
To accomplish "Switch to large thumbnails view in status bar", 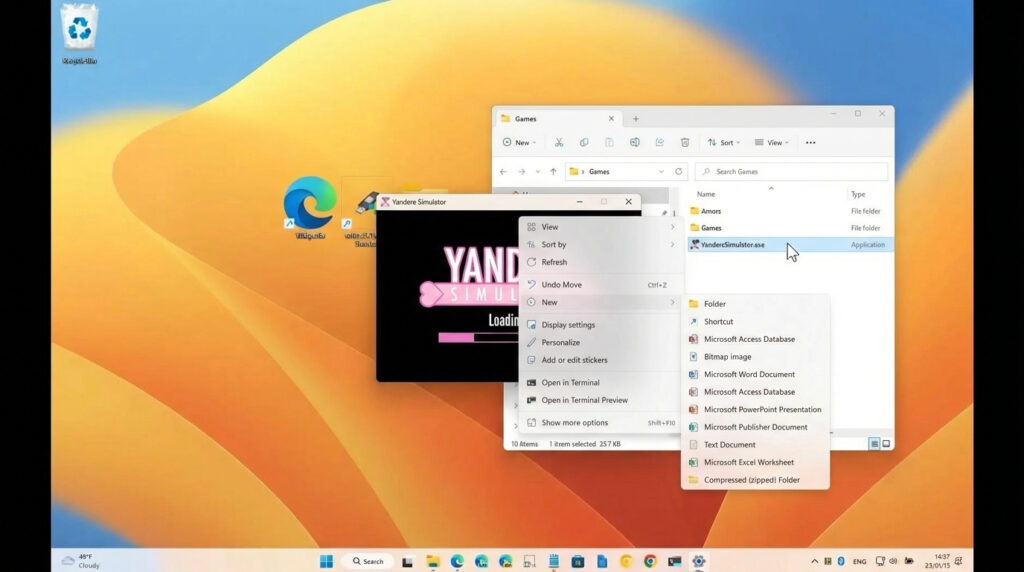I will (x=886, y=443).
